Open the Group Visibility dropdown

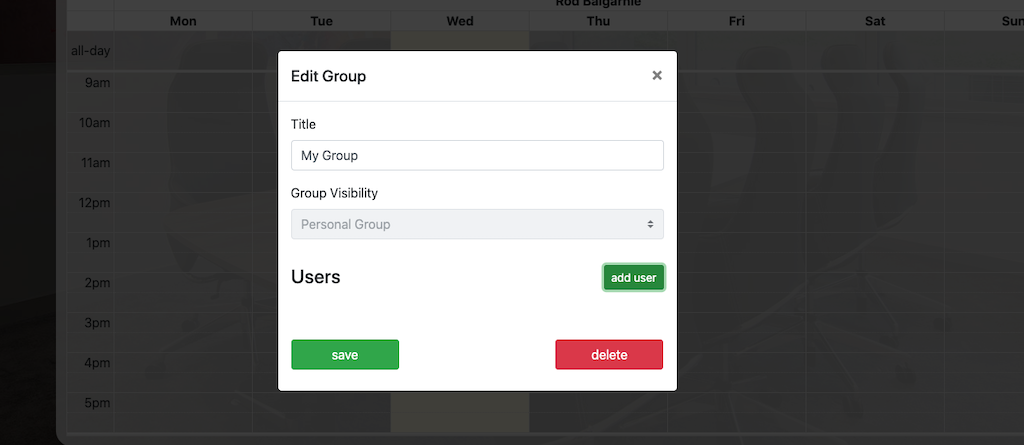[477, 224]
